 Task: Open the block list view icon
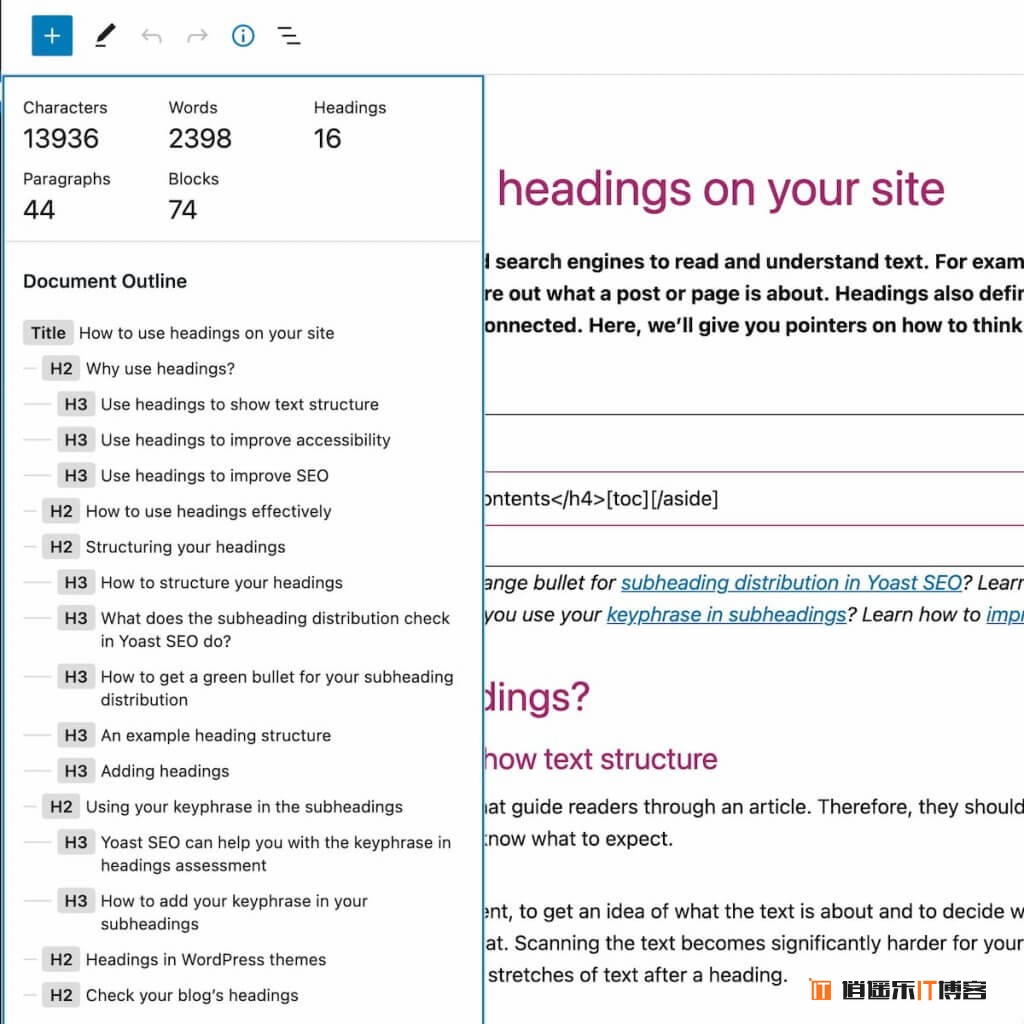coord(289,36)
